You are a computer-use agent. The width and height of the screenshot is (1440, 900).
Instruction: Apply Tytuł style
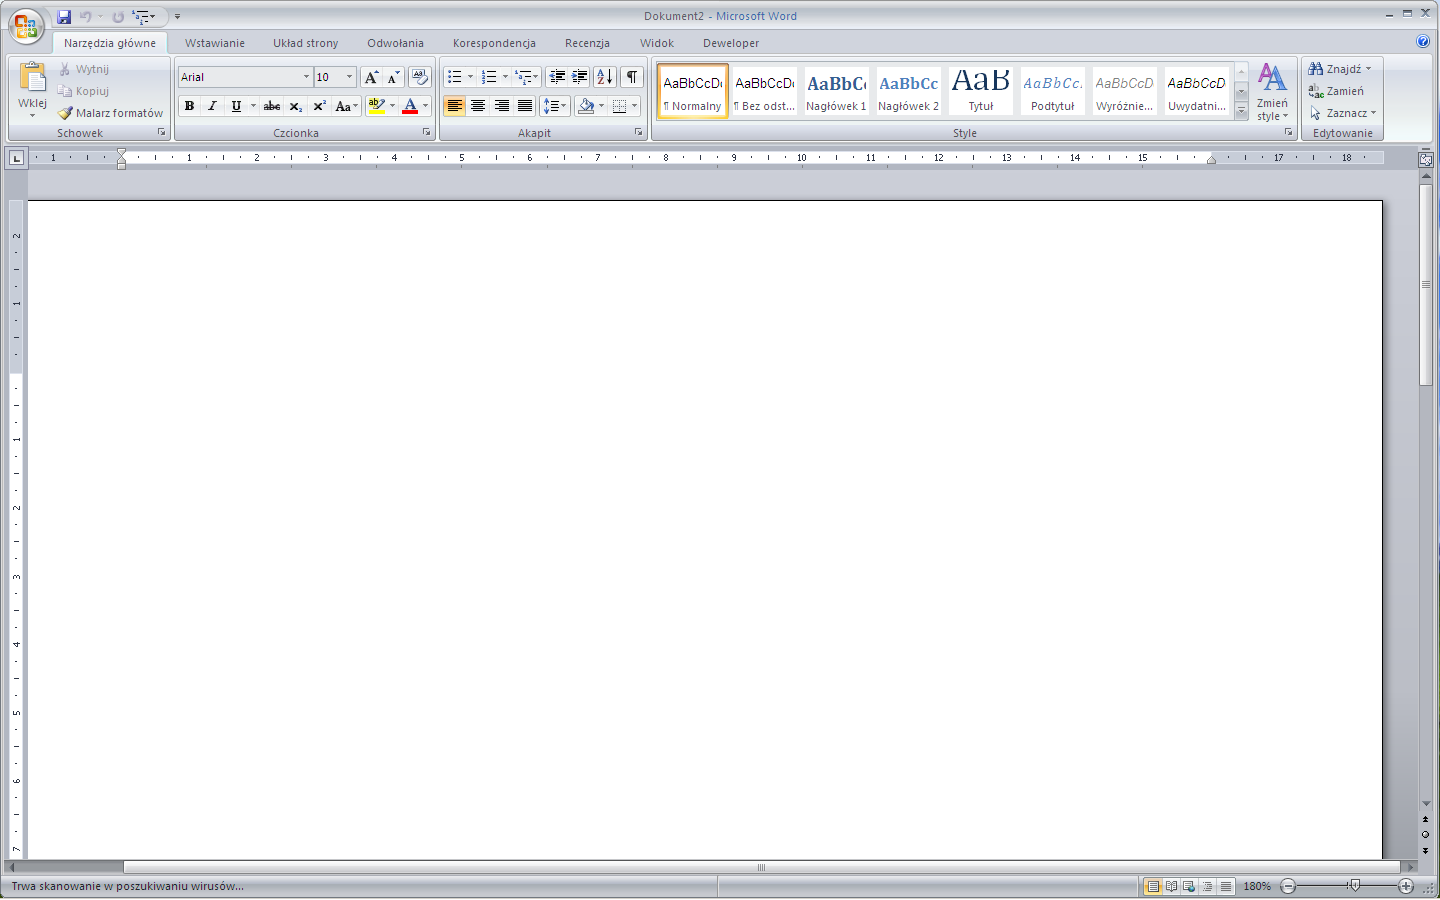[x=981, y=91]
